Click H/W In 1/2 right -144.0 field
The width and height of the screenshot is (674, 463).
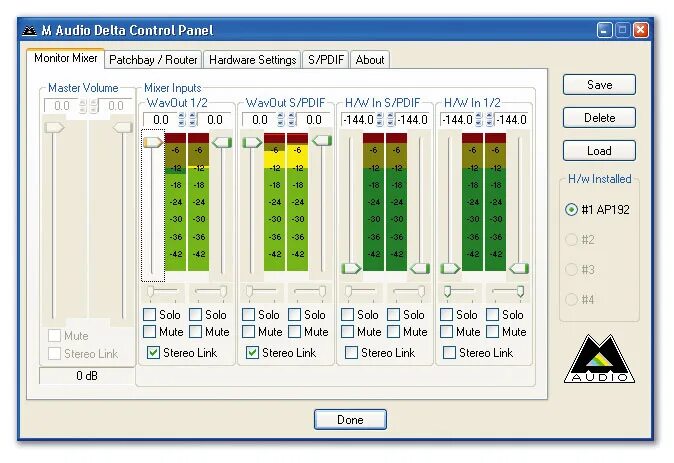pos(512,120)
